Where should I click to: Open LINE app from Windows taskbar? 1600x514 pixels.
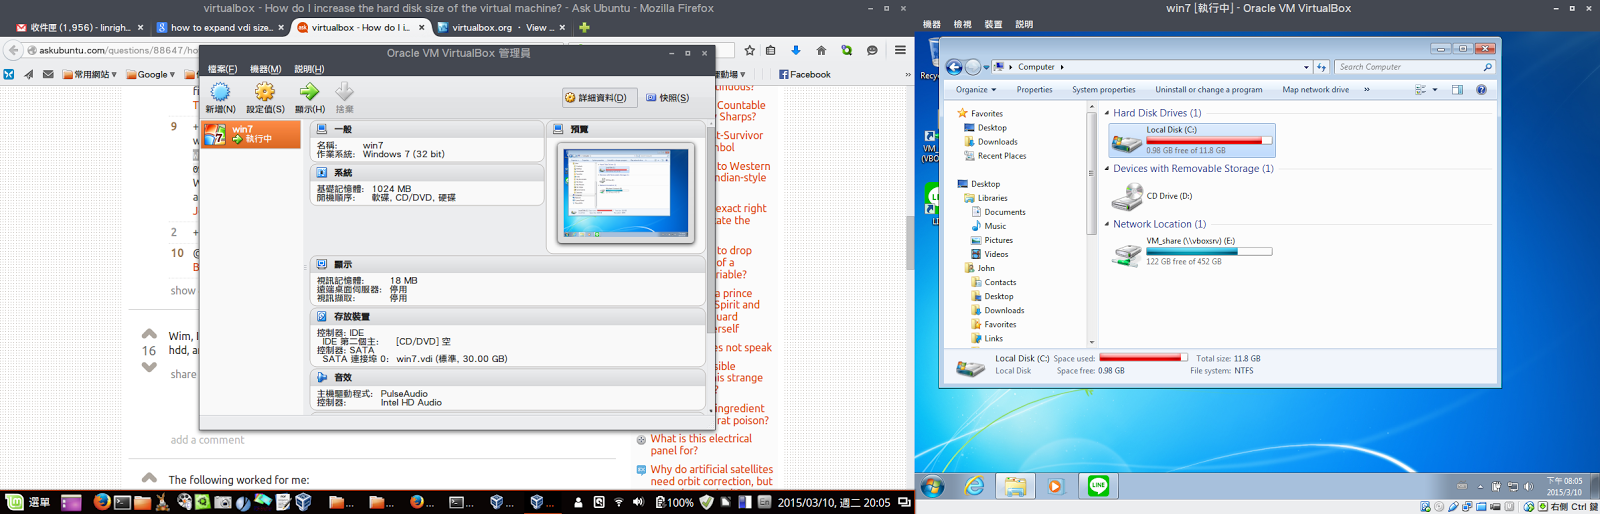pyautogui.click(x=1098, y=487)
